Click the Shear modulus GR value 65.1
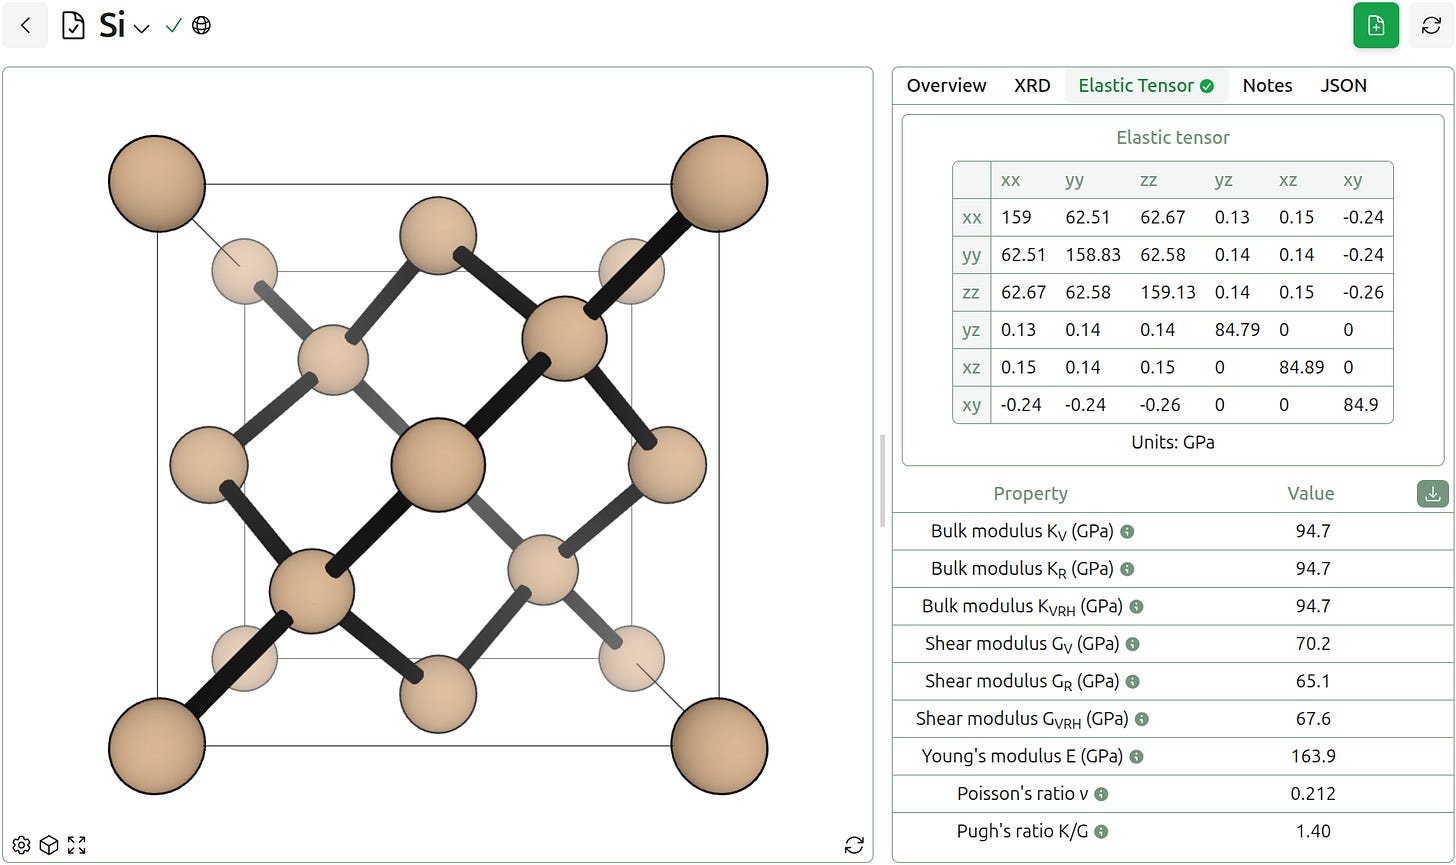Viewport: 1456px width, 865px height. click(x=1313, y=681)
